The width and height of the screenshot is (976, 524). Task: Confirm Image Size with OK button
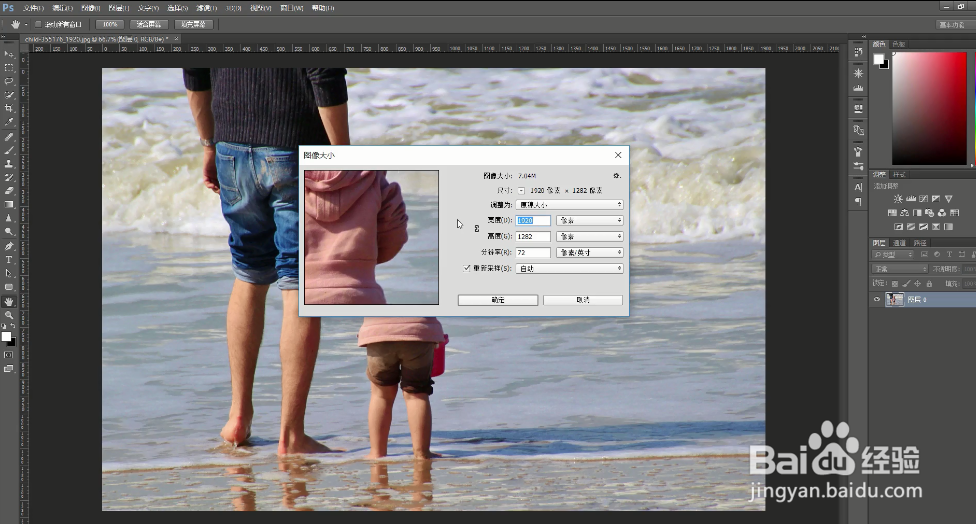pyautogui.click(x=498, y=300)
